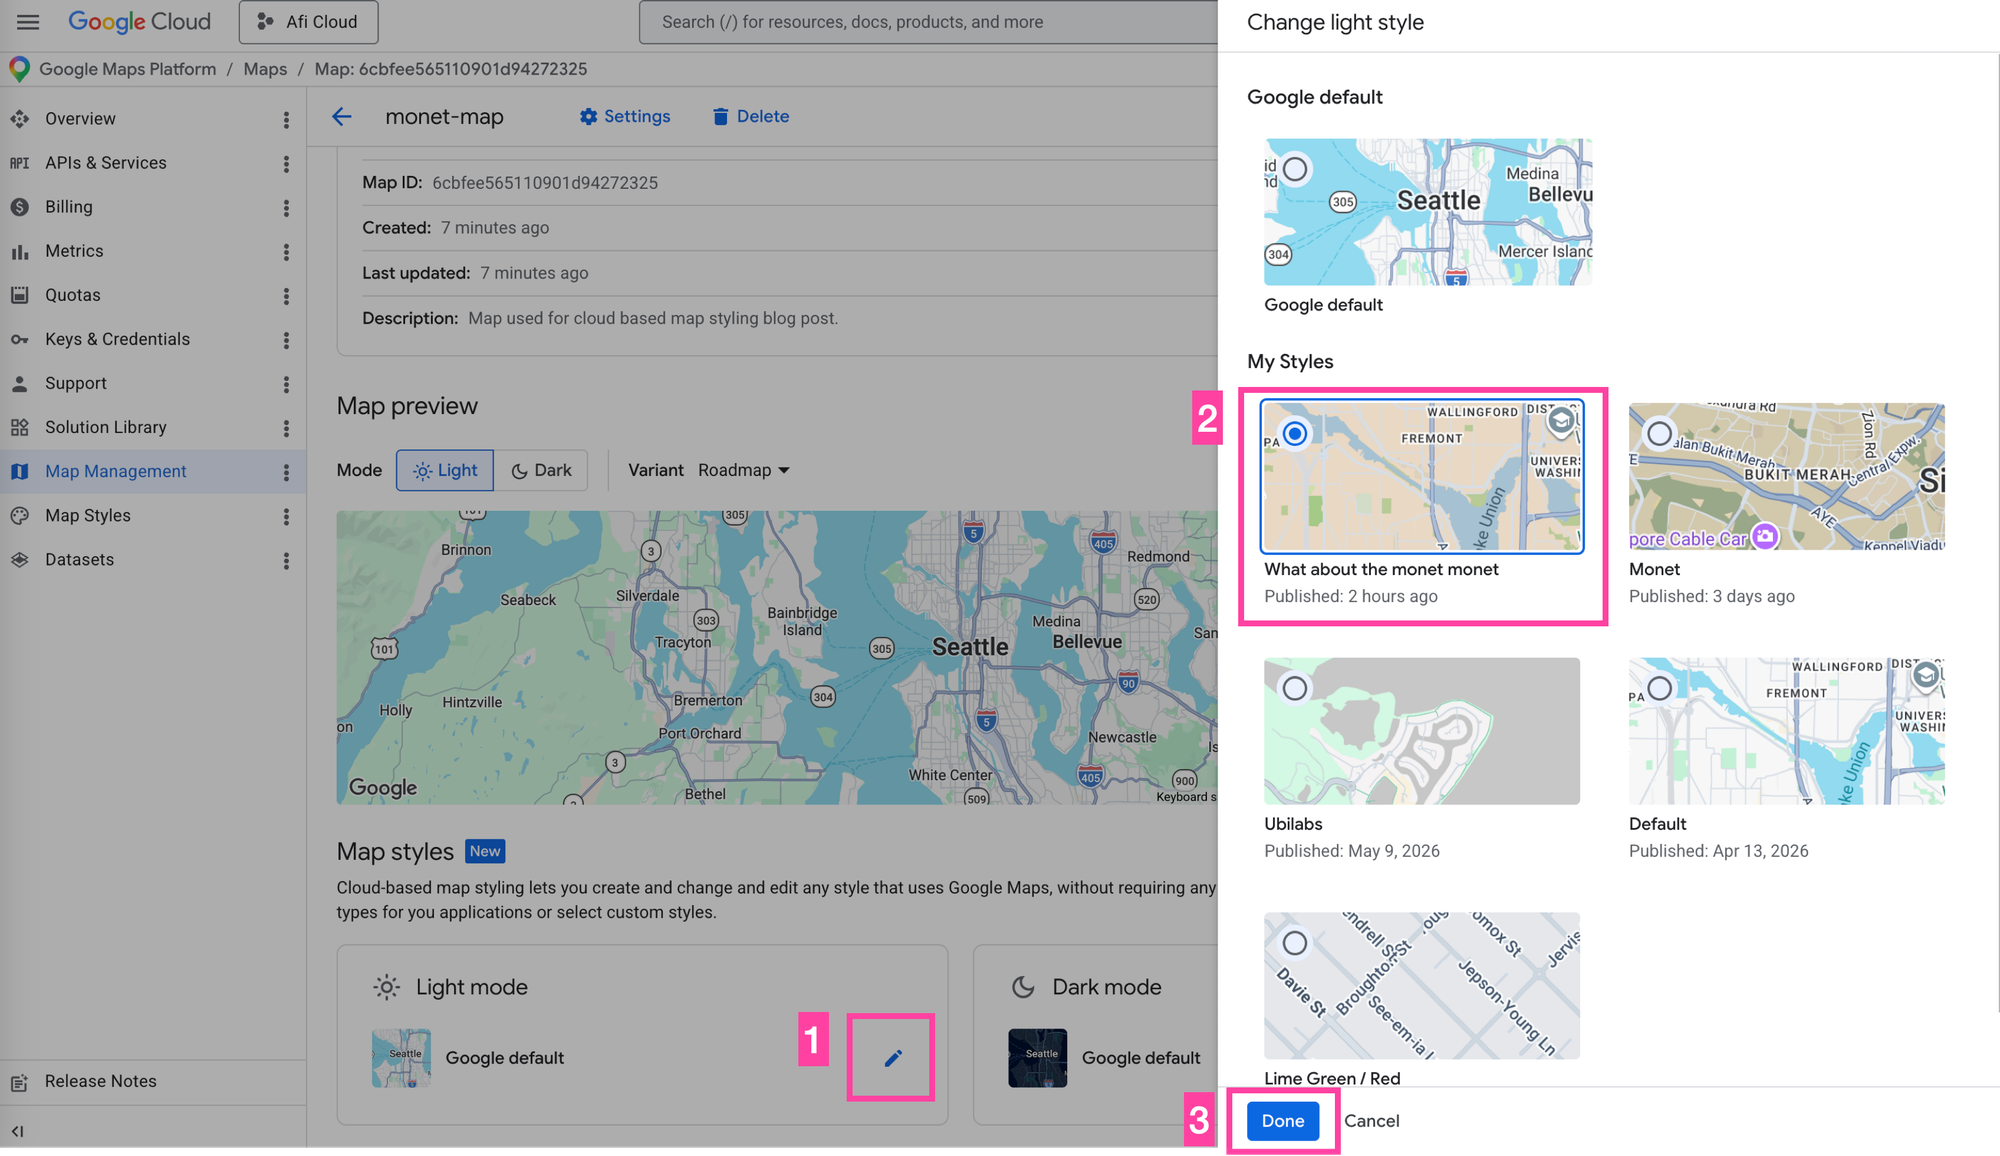This screenshot has width=2000, height=1156.
Task: Open Keys & Credentials page
Action: [117, 339]
